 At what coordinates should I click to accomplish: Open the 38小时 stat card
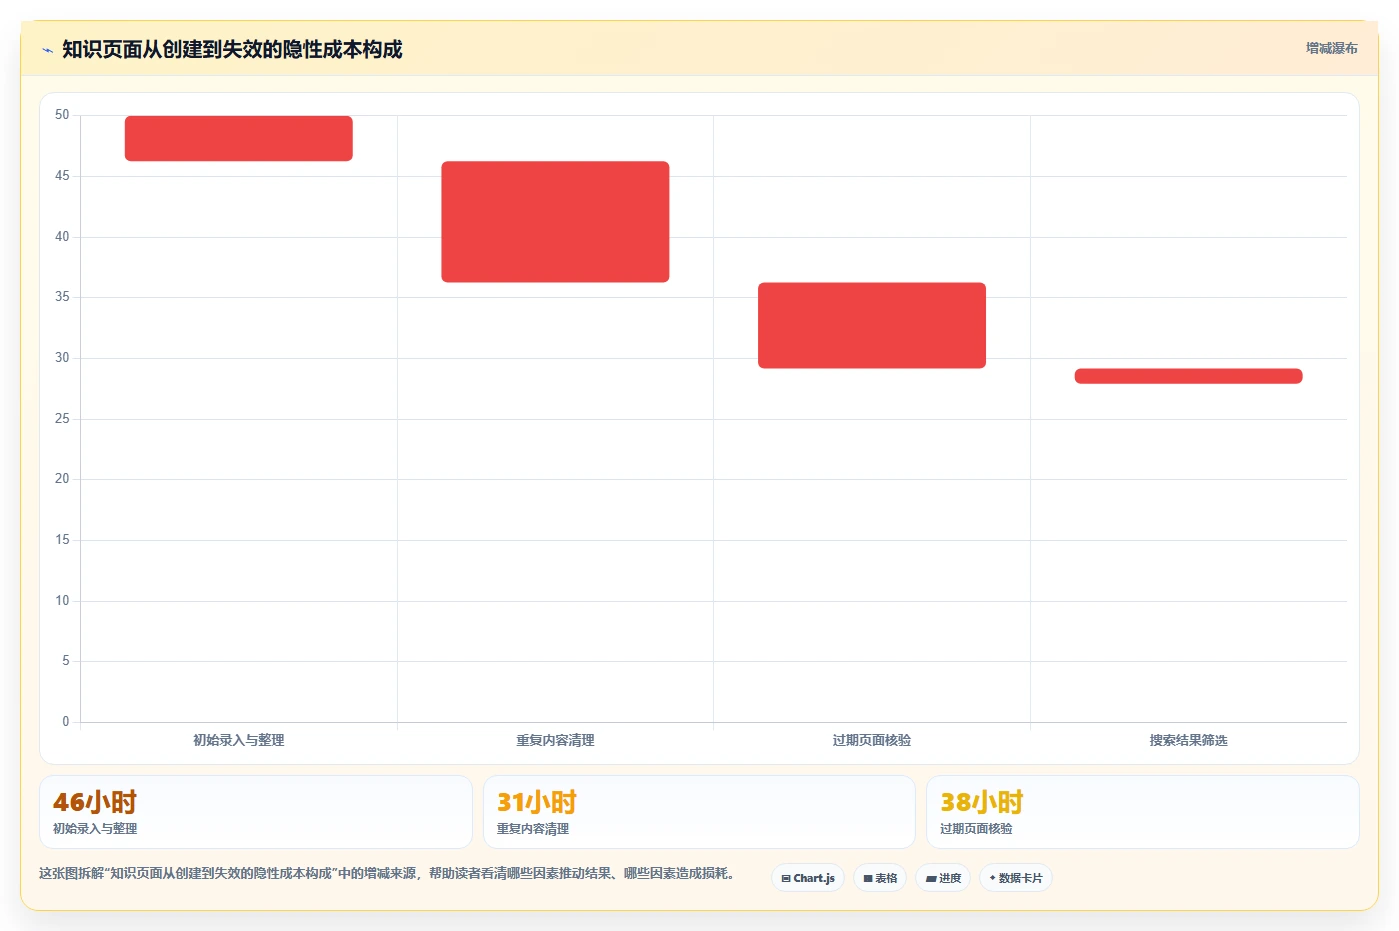click(x=1142, y=812)
